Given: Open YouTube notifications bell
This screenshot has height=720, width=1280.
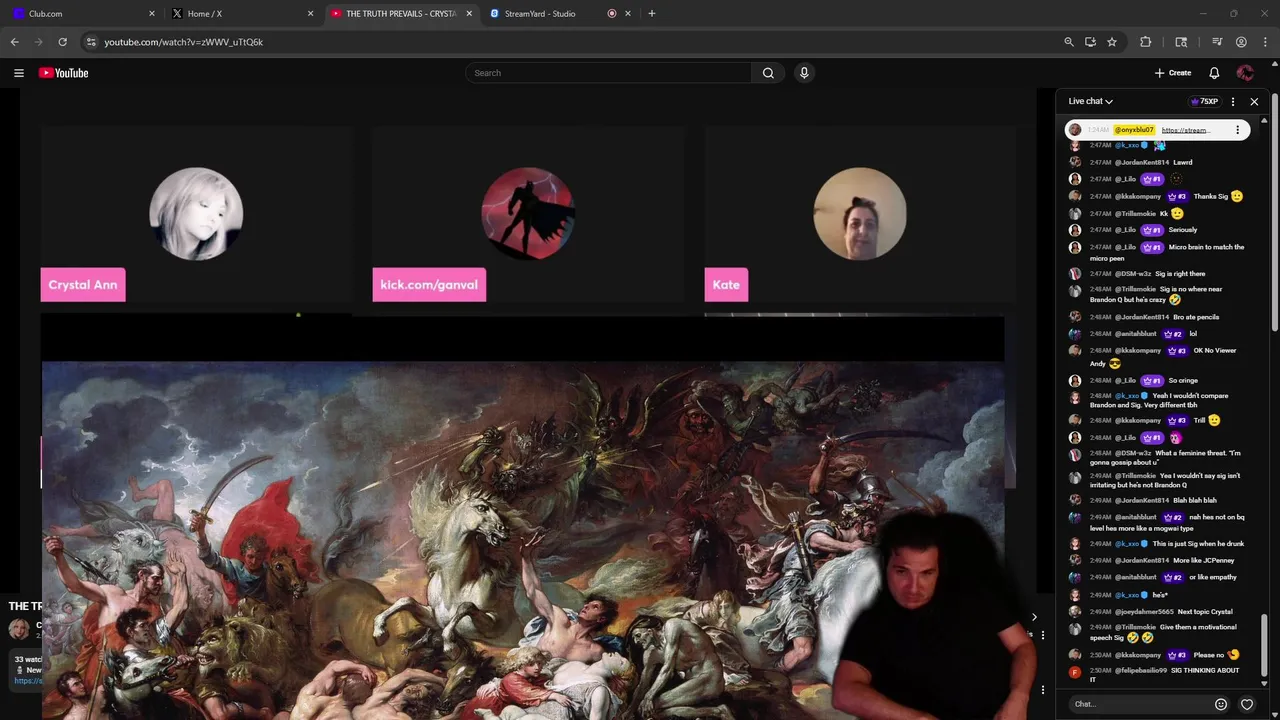Looking at the screenshot, I should (1214, 73).
